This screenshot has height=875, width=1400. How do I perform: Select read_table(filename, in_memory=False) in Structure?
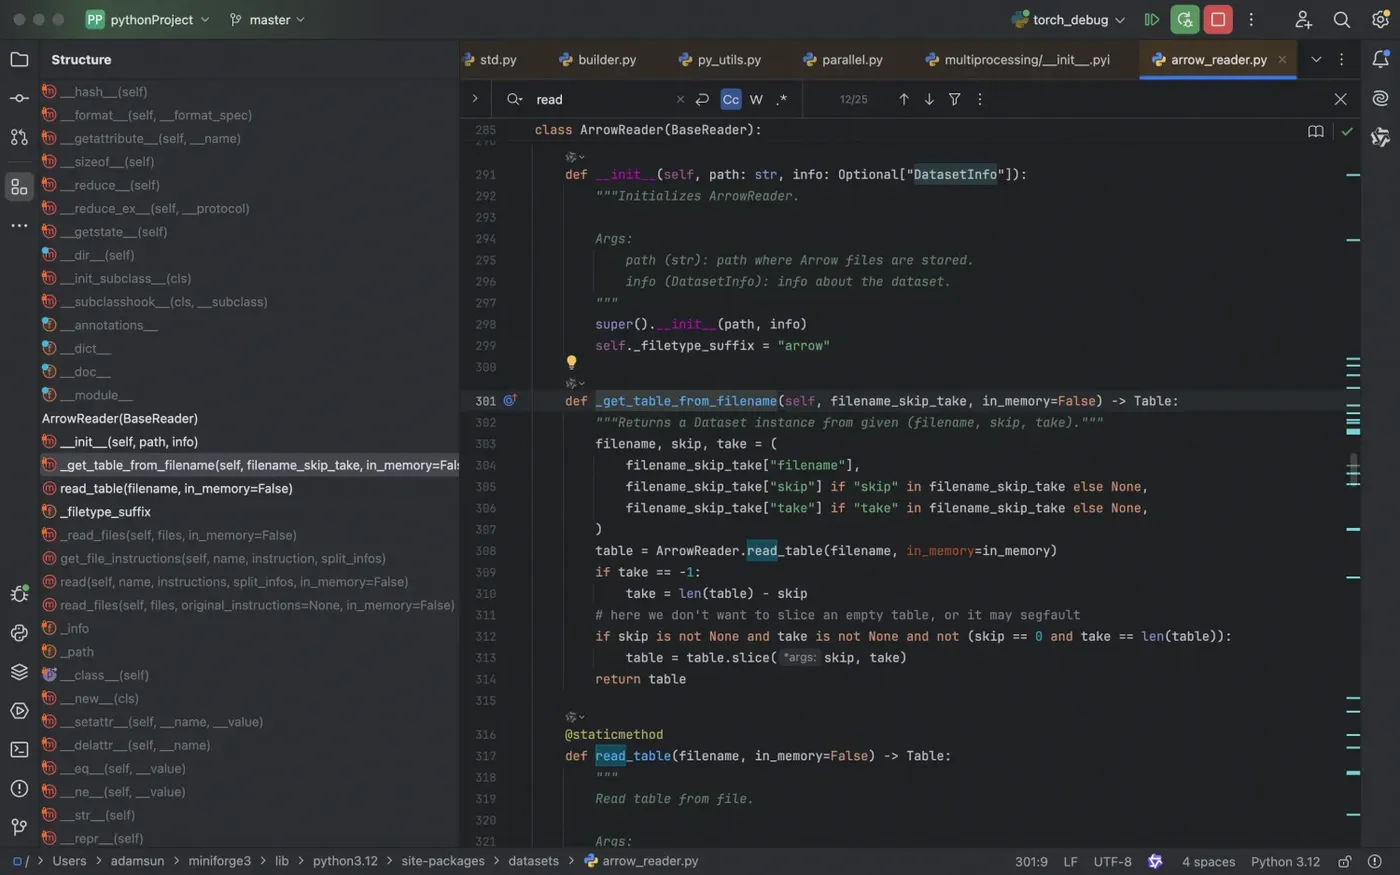coord(176,488)
